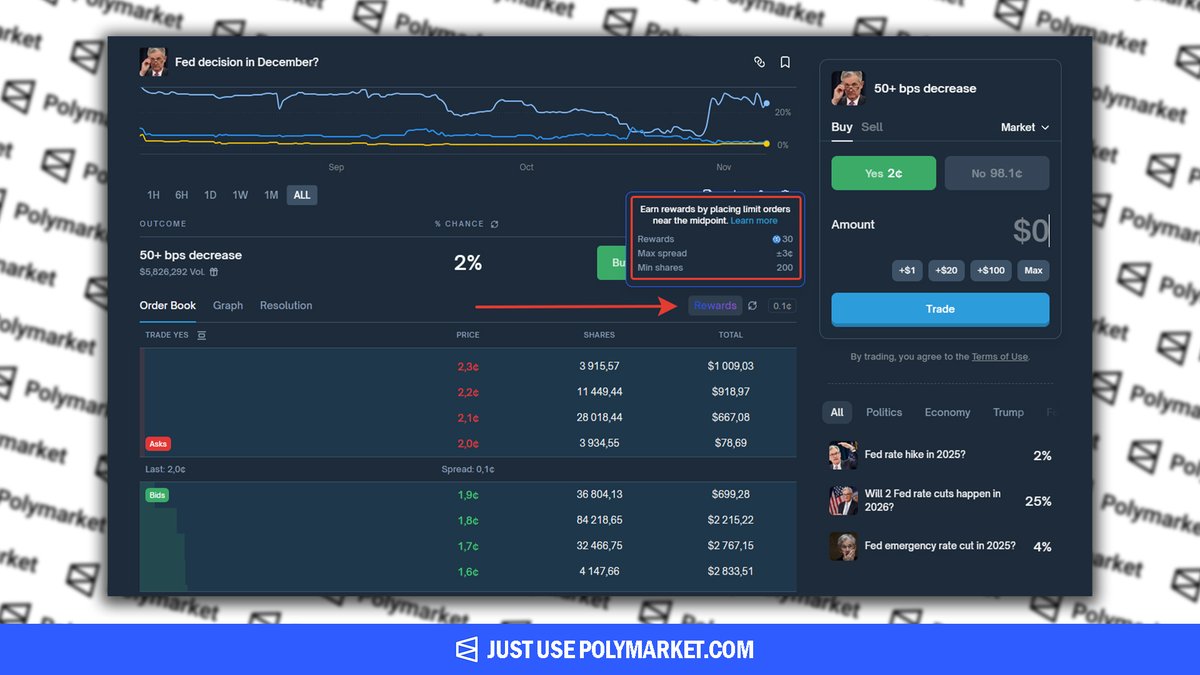Set amount to Max

1034,270
